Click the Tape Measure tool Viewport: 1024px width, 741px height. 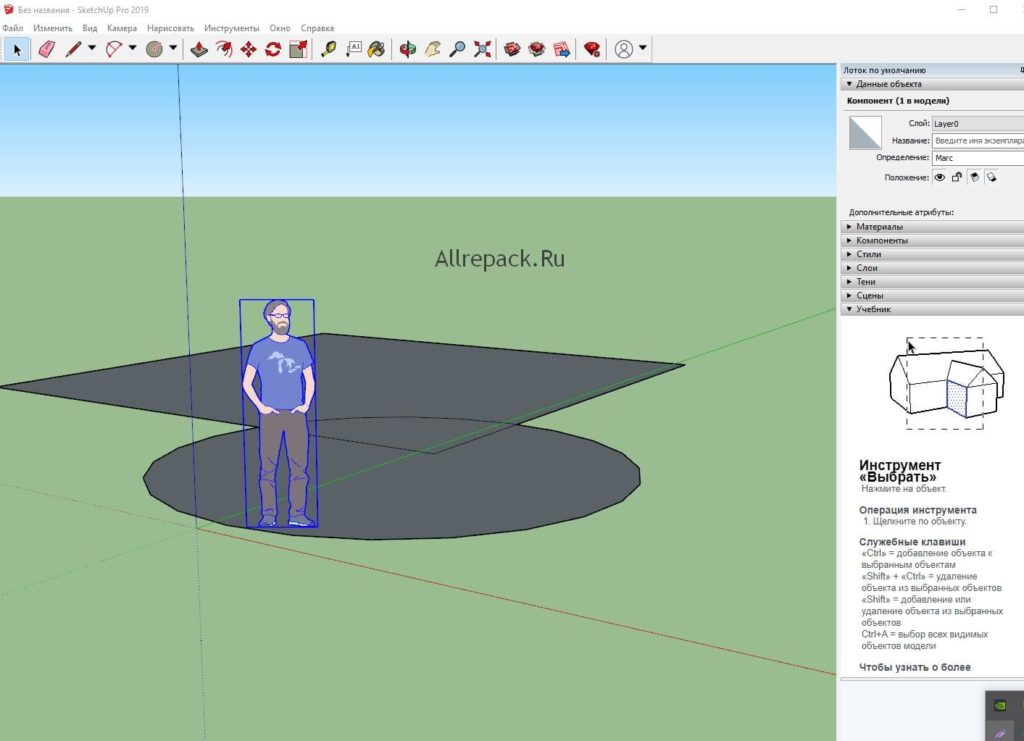point(328,49)
